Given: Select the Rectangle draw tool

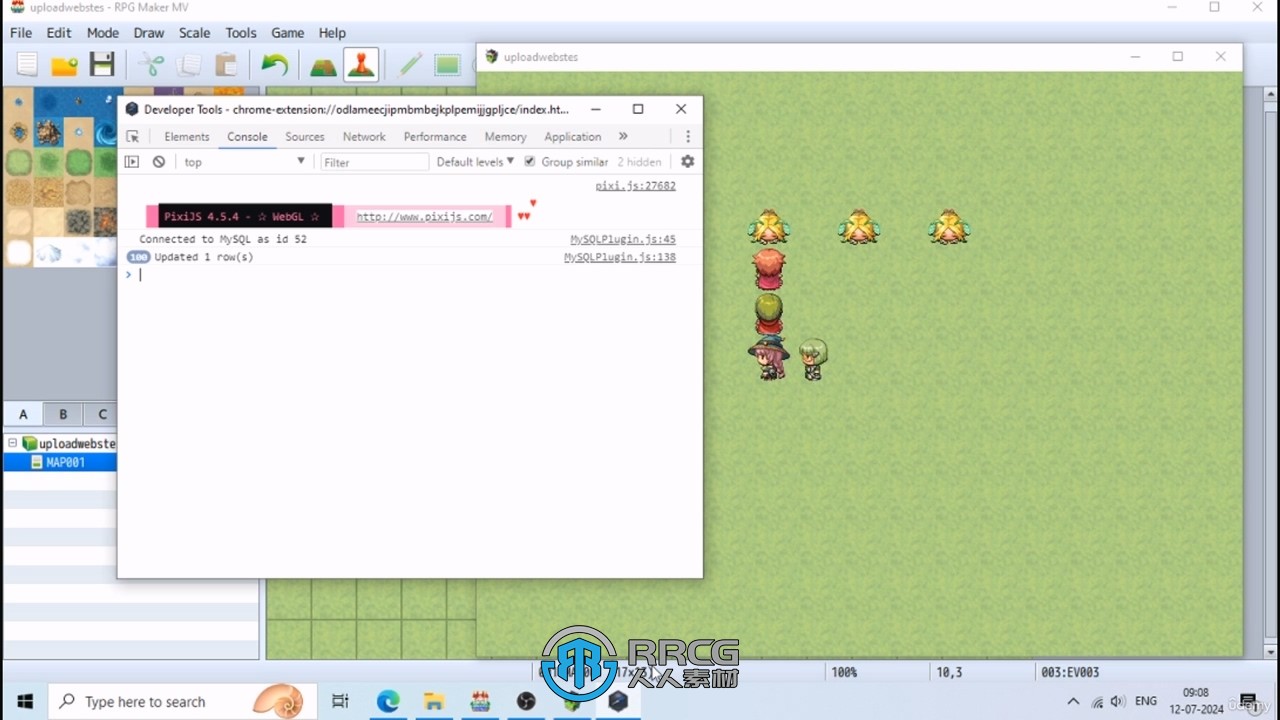Looking at the screenshot, I should pyautogui.click(x=447, y=66).
